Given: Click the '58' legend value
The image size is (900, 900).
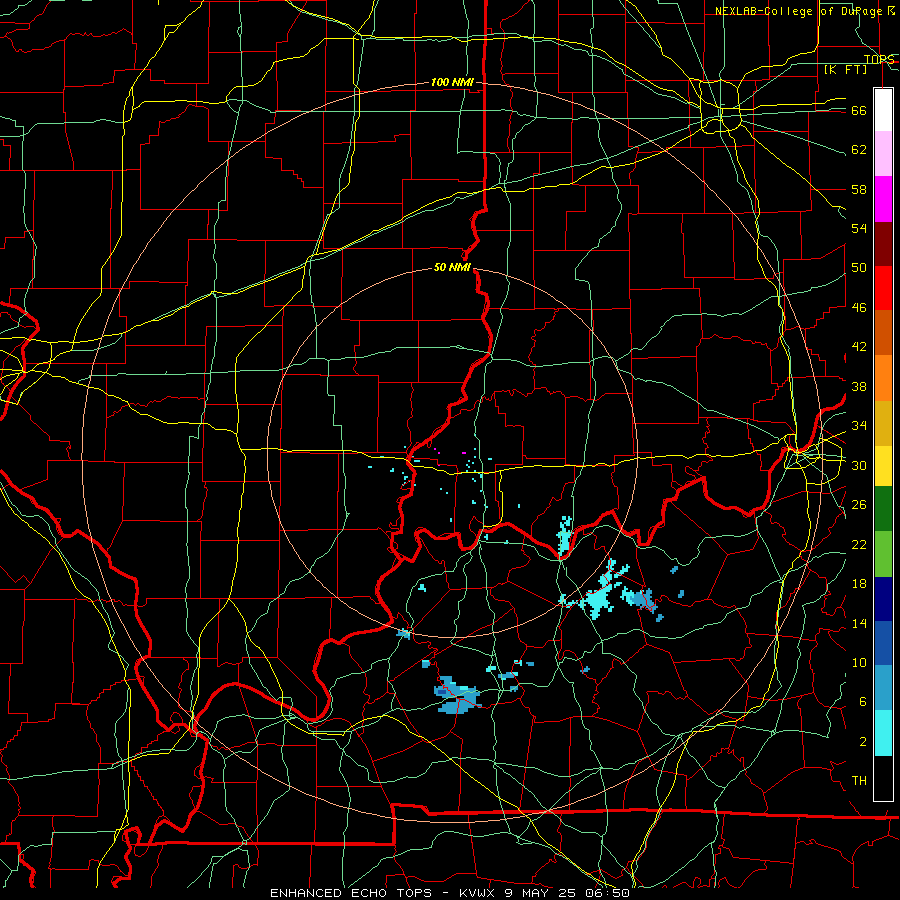Looking at the screenshot, I should pos(859,189).
